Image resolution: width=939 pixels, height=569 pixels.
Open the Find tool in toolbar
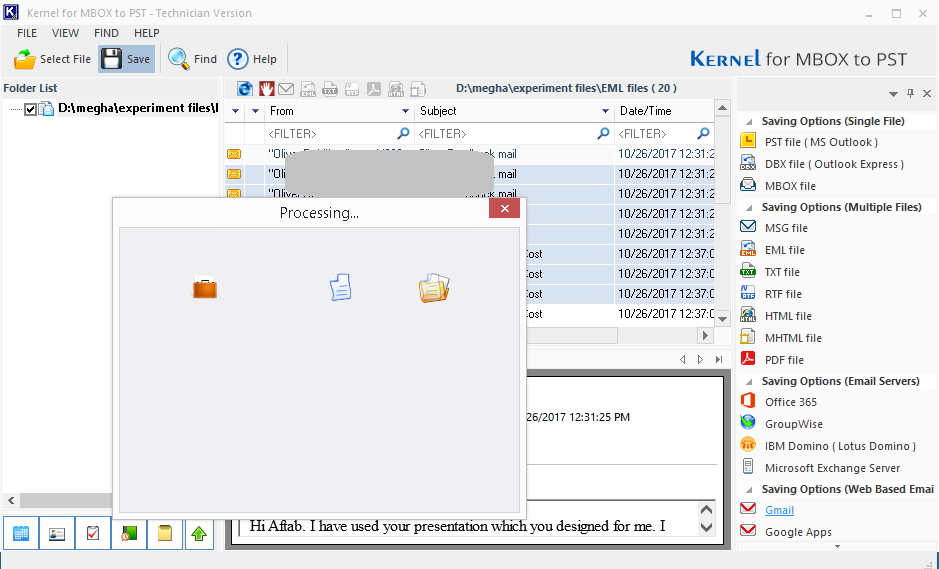(192, 59)
